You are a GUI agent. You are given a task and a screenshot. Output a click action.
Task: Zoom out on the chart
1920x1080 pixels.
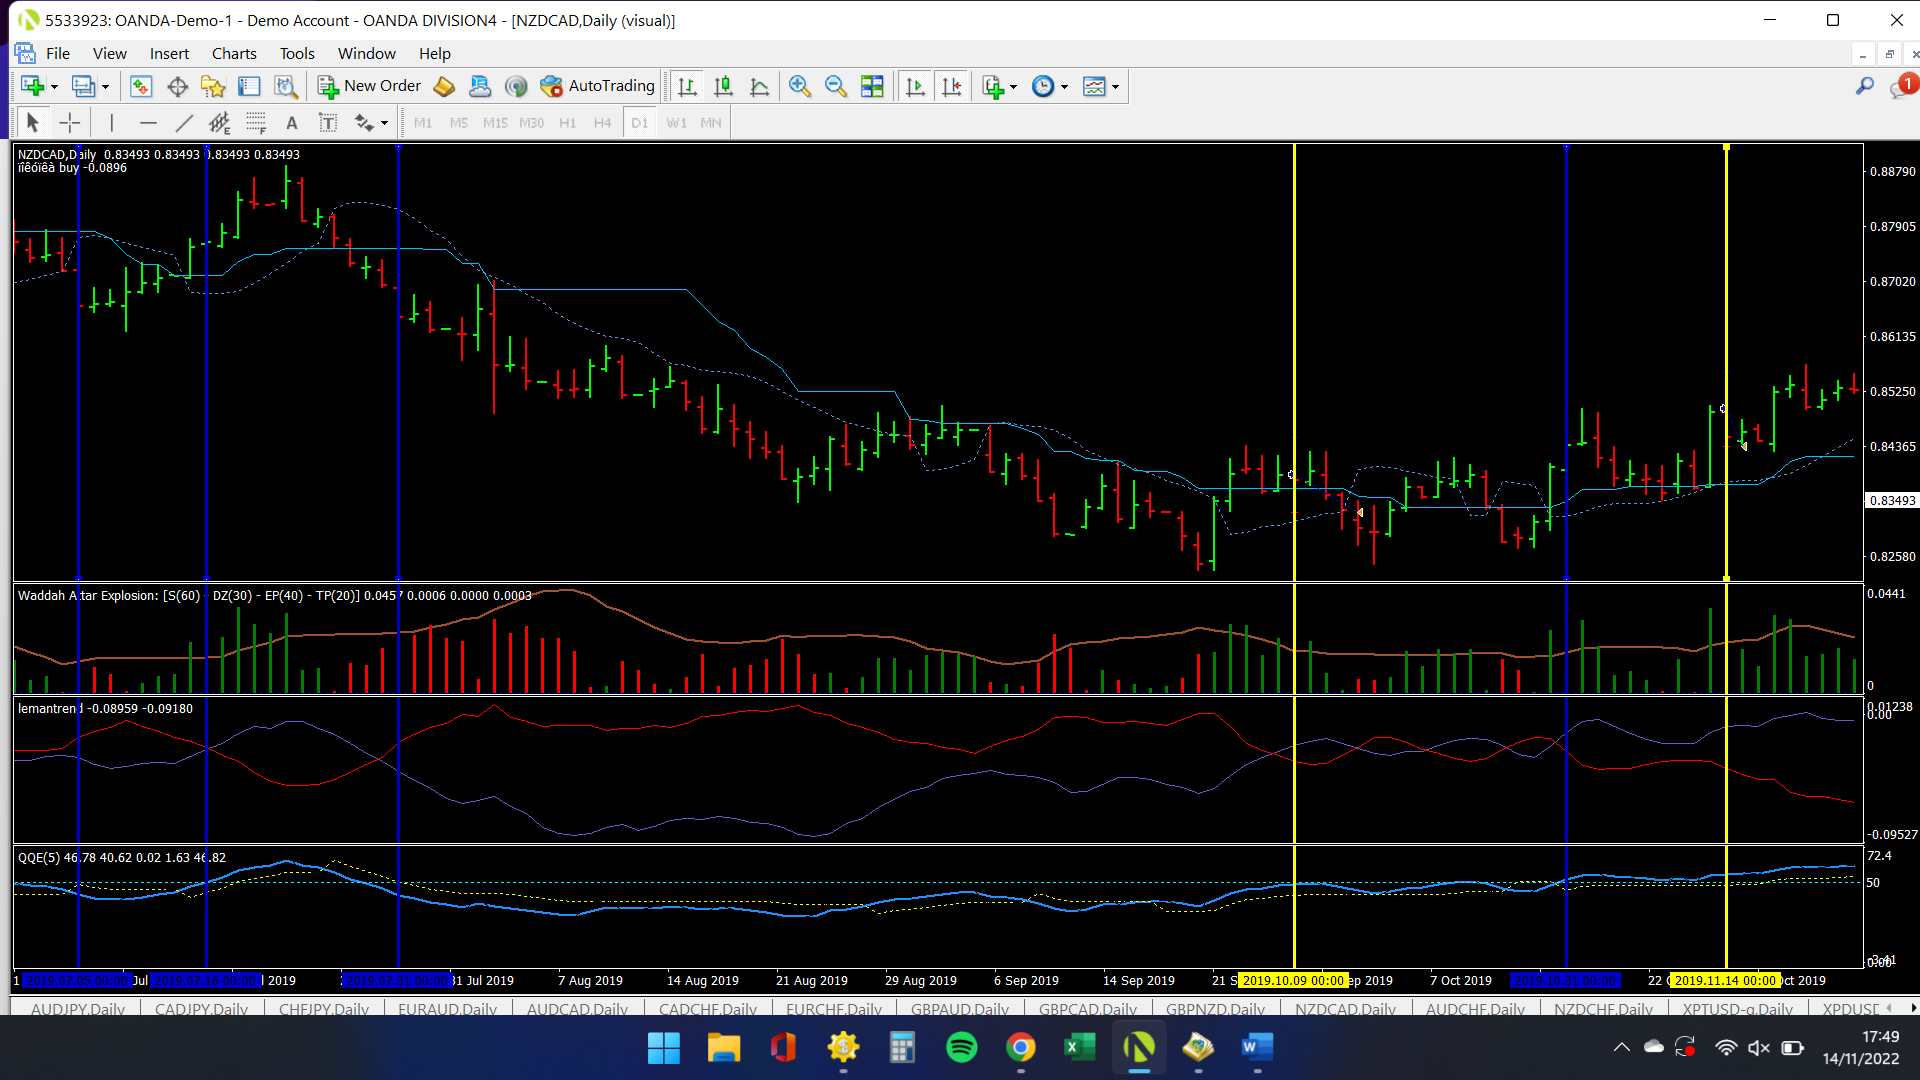click(x=837, y=86)
